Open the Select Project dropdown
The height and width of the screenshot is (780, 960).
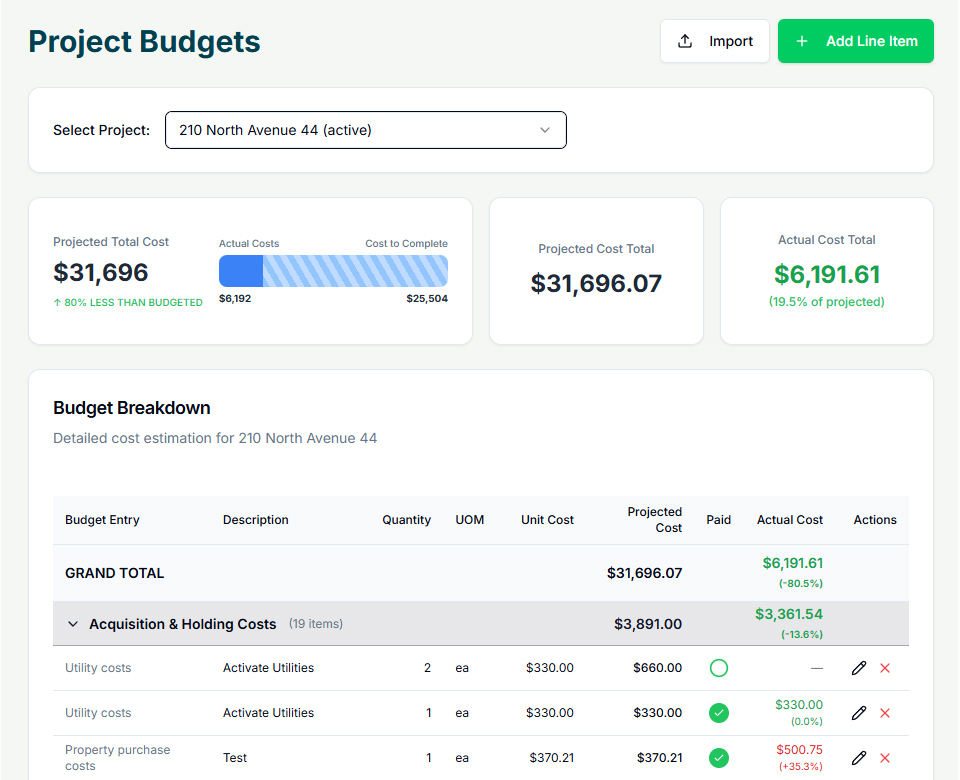[365, 130]
